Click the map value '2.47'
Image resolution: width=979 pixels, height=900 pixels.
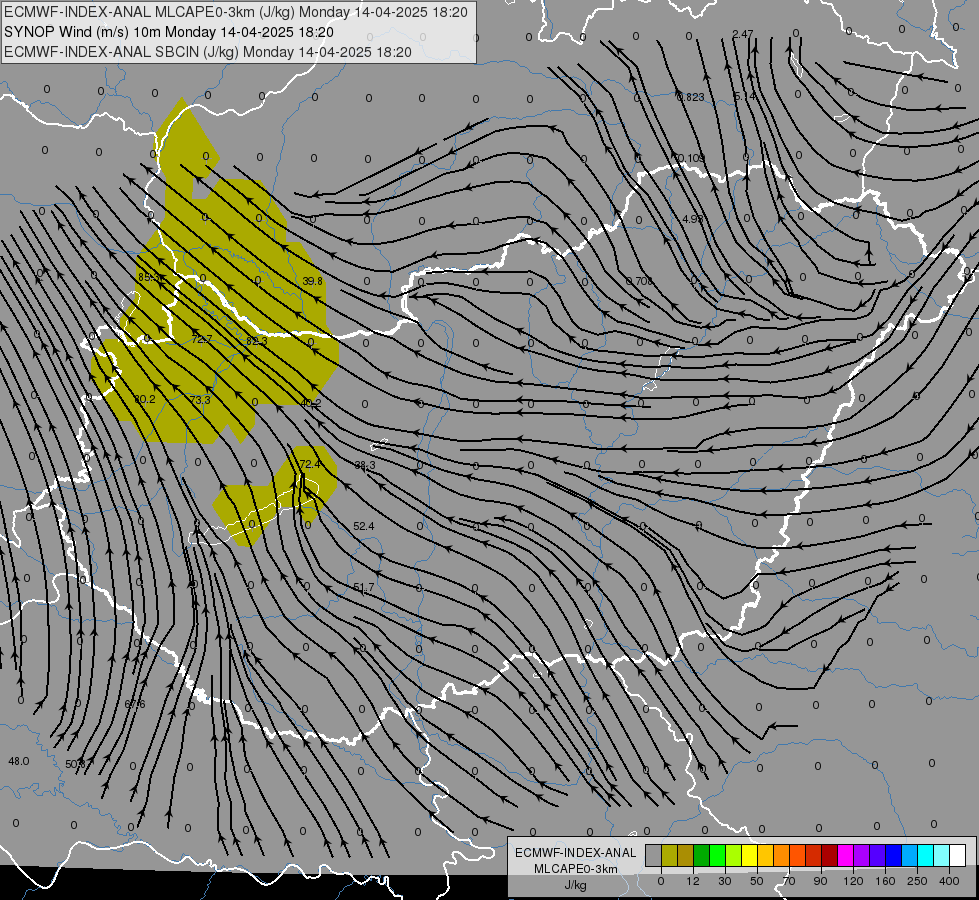point(743,34)
